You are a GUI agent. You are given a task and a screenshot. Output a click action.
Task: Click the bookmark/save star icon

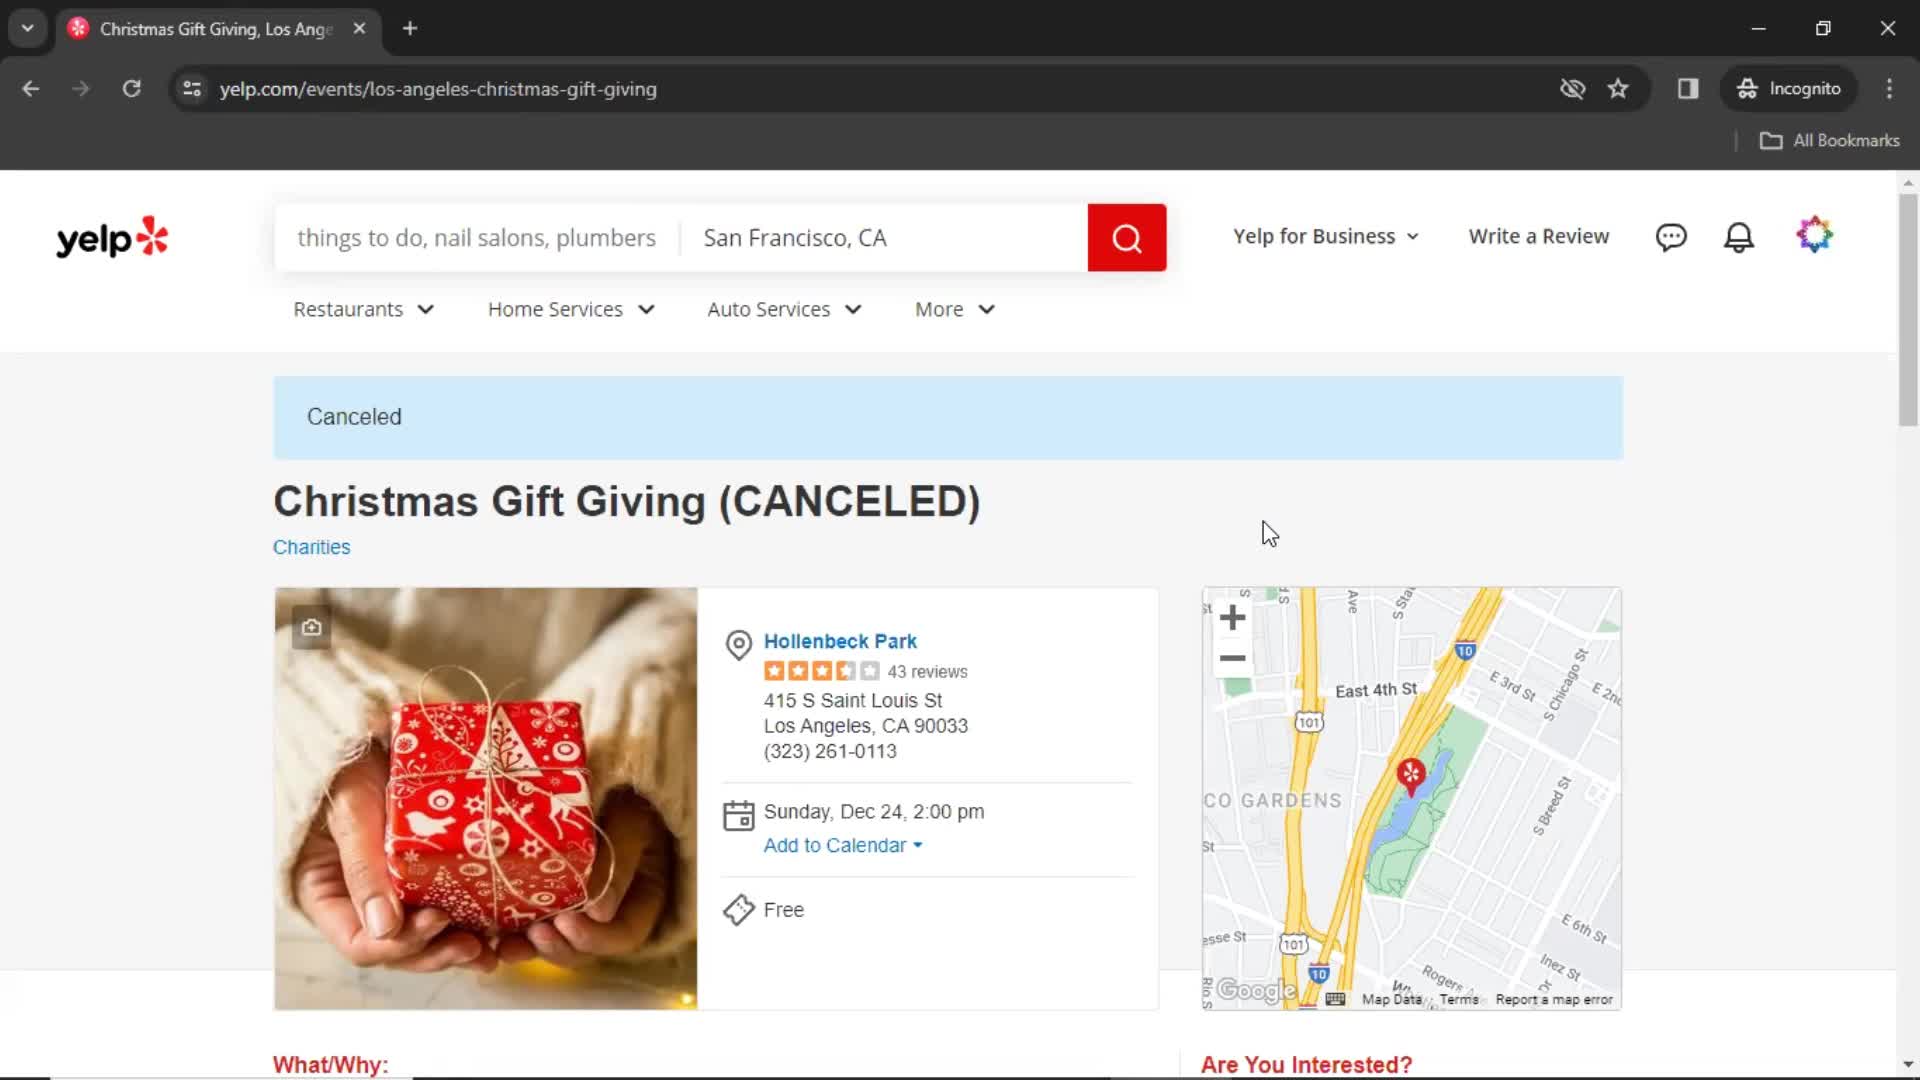(x=1618, y=88)
